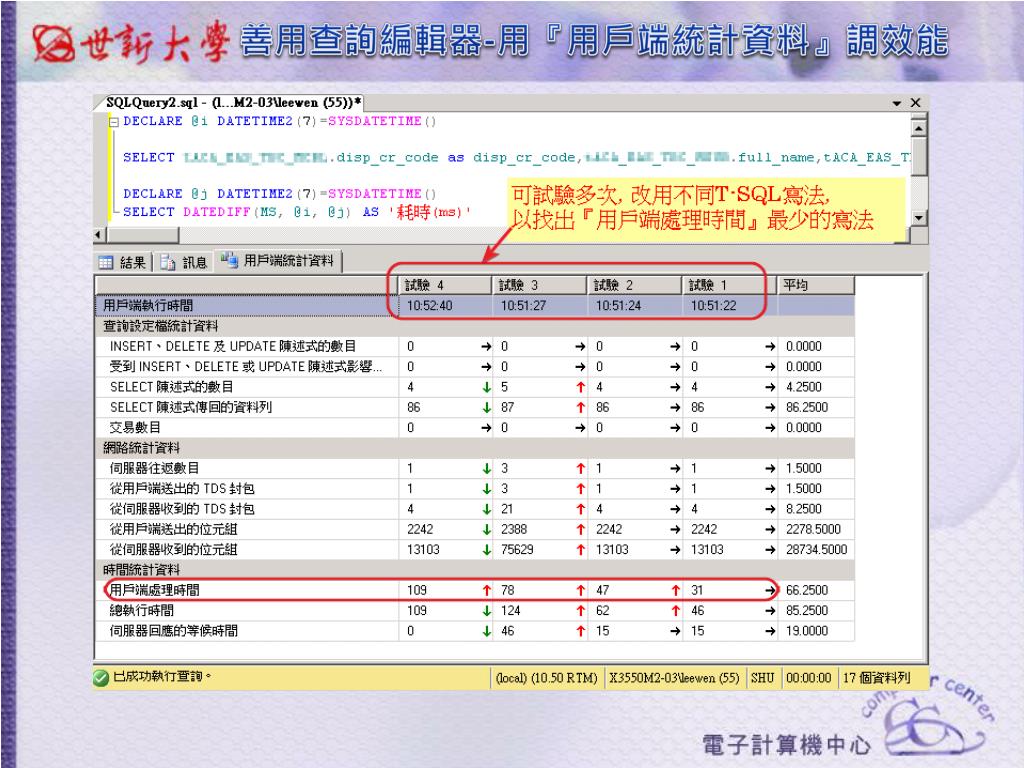Select the 從伺服器收到的 TDS 封包 row

(x=475, y=509)
